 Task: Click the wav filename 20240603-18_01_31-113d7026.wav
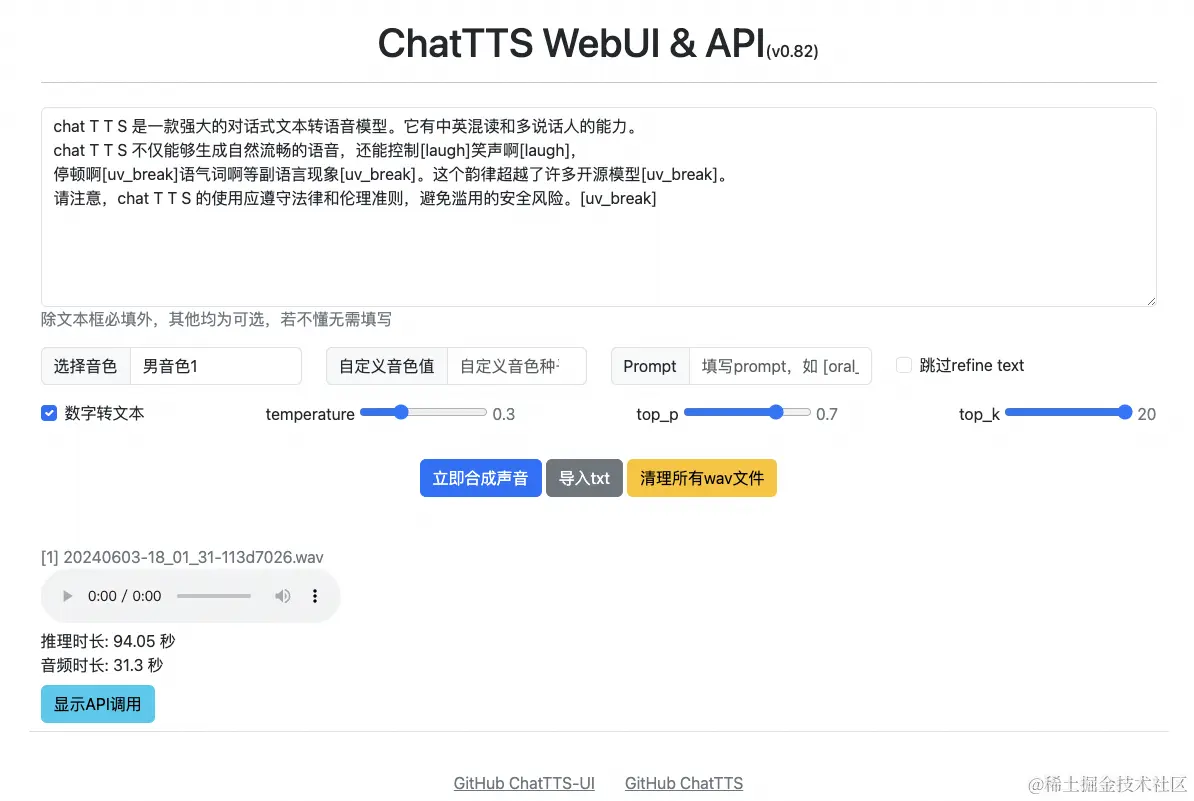tap(193, 557)
